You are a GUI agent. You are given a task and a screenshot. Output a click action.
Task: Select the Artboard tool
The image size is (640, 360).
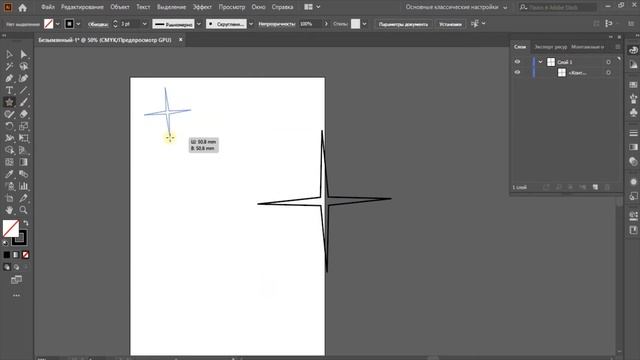(9, 198)
